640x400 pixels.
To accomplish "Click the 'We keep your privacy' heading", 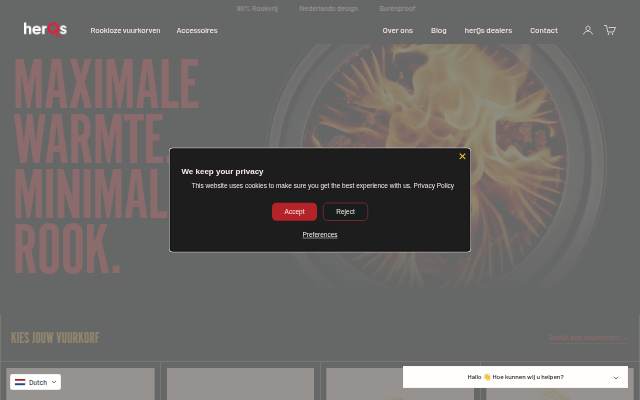I will point(222,171).
